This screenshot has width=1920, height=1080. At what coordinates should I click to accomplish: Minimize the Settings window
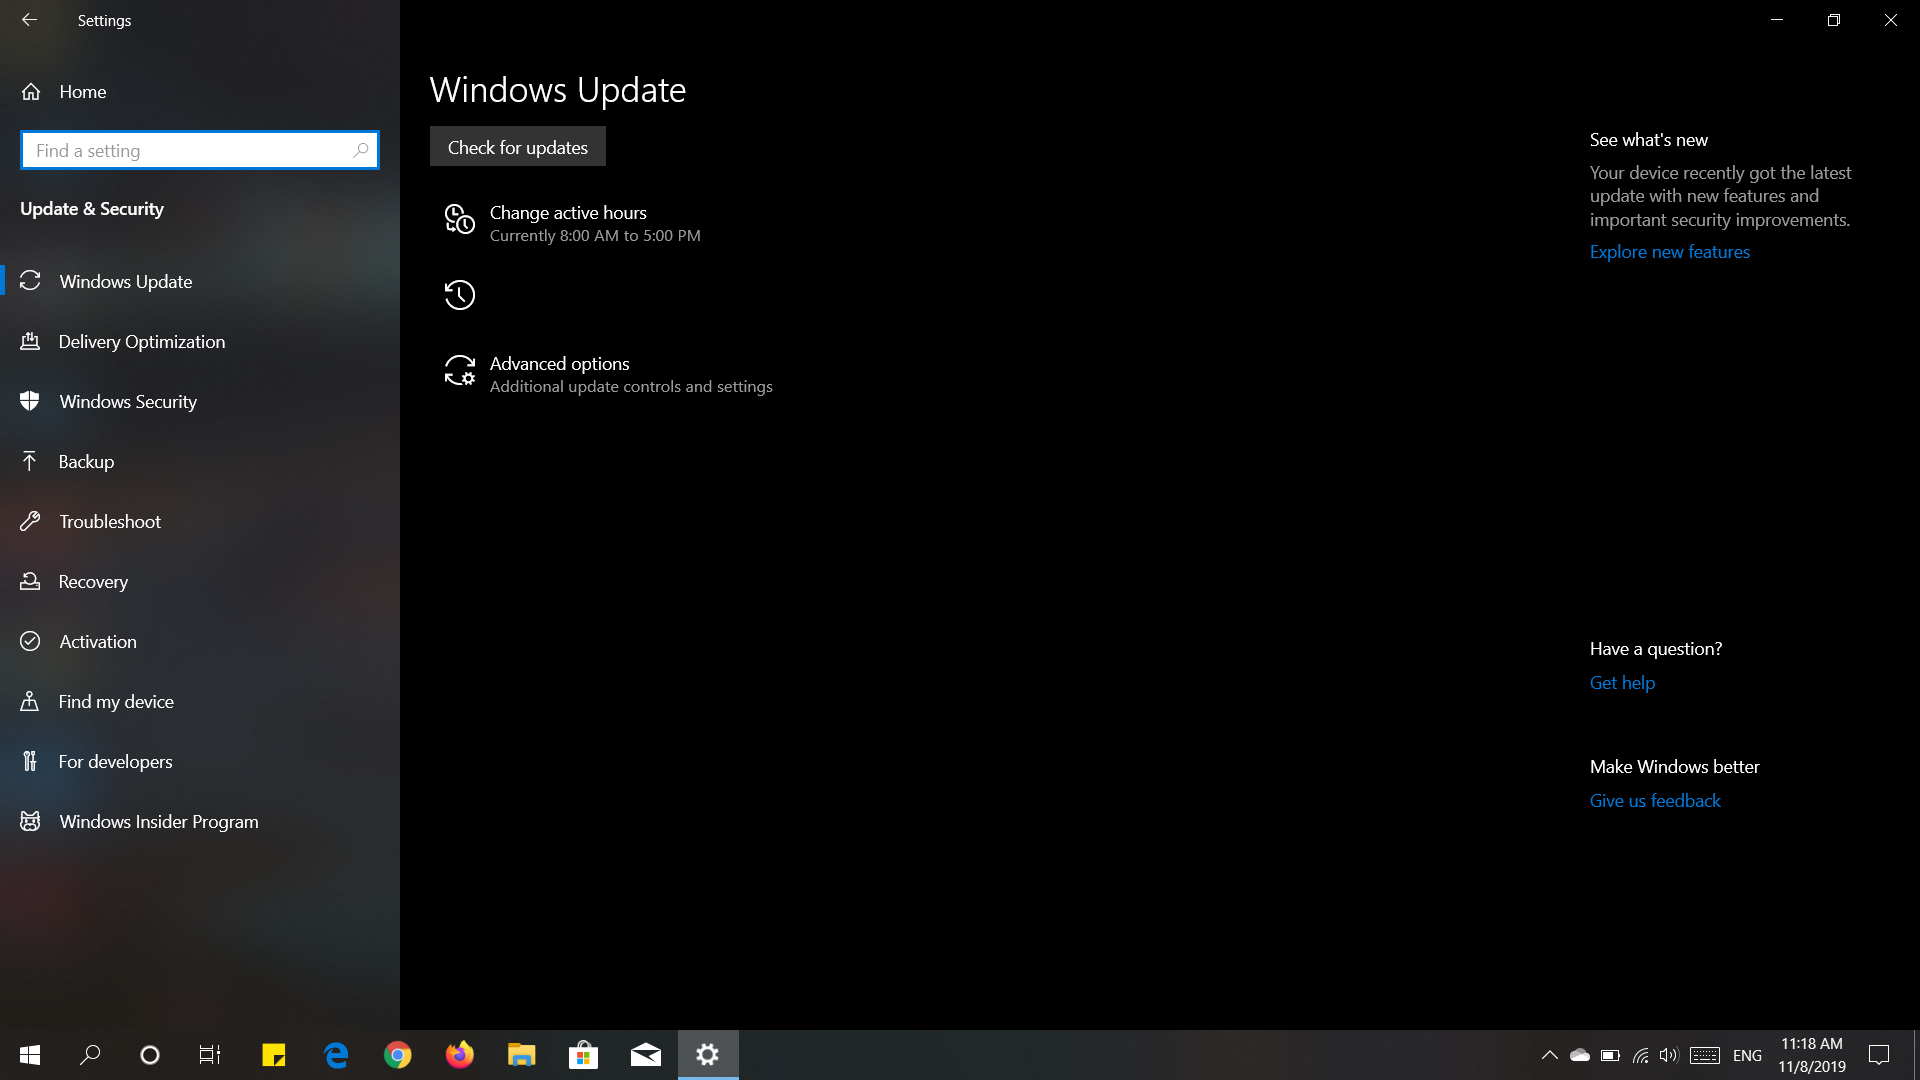tap(1777, 20)
